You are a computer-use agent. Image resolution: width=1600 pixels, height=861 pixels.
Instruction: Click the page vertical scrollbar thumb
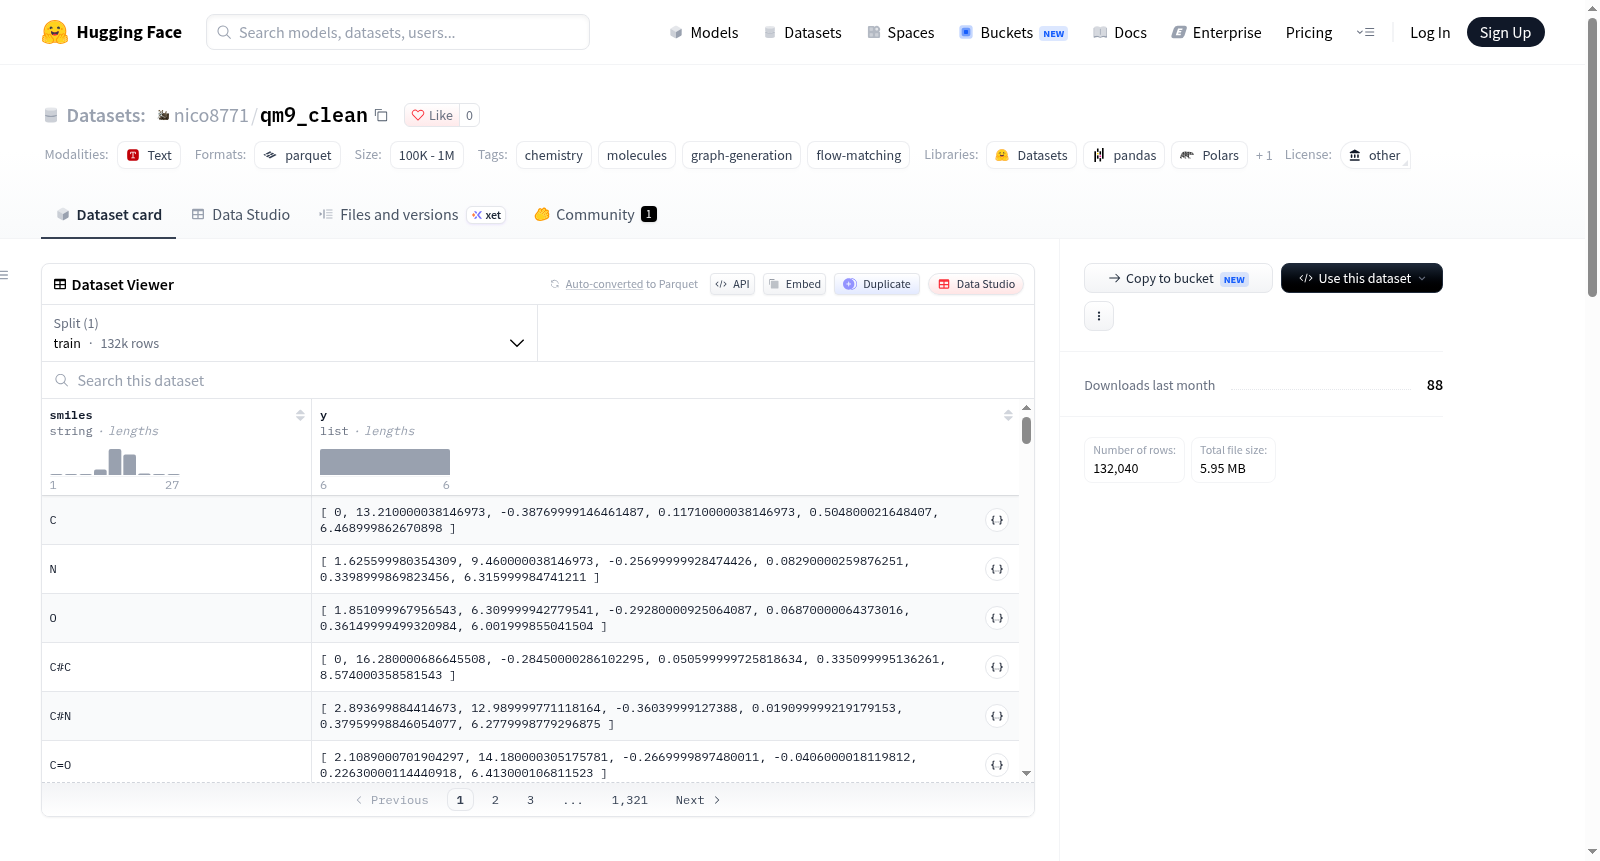point(1592,157)
